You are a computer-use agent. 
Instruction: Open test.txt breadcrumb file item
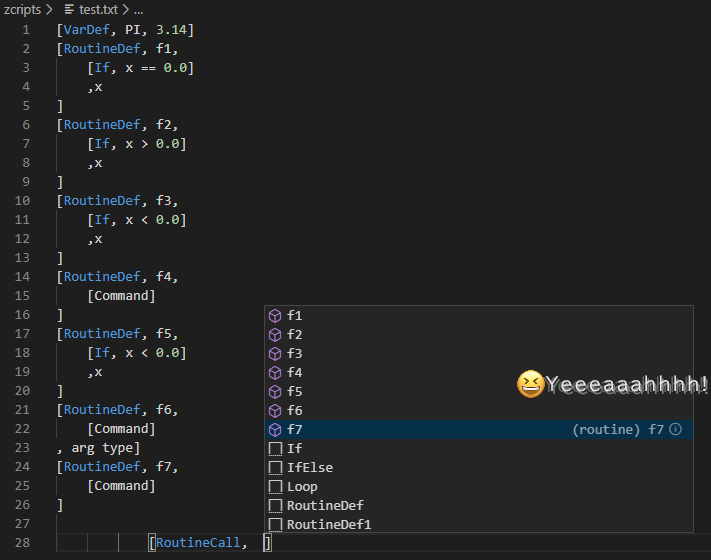click(x=97, y=8)
